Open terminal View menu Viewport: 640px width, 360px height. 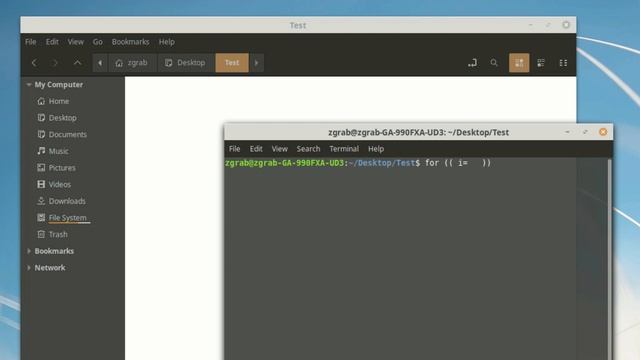click(x=280, y=149)
